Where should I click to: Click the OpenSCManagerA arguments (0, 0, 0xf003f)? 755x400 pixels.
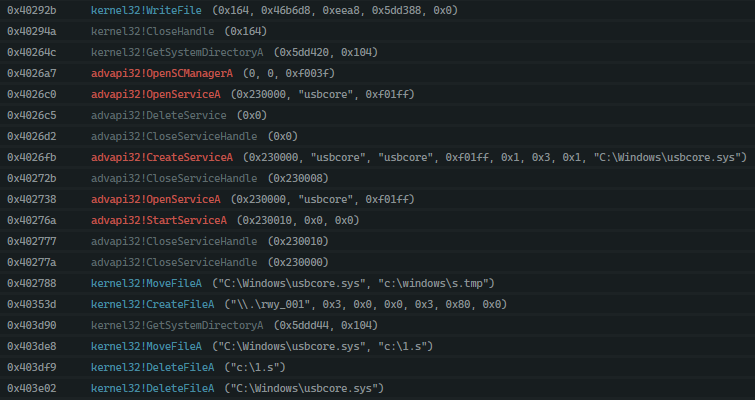pos(289,73)
